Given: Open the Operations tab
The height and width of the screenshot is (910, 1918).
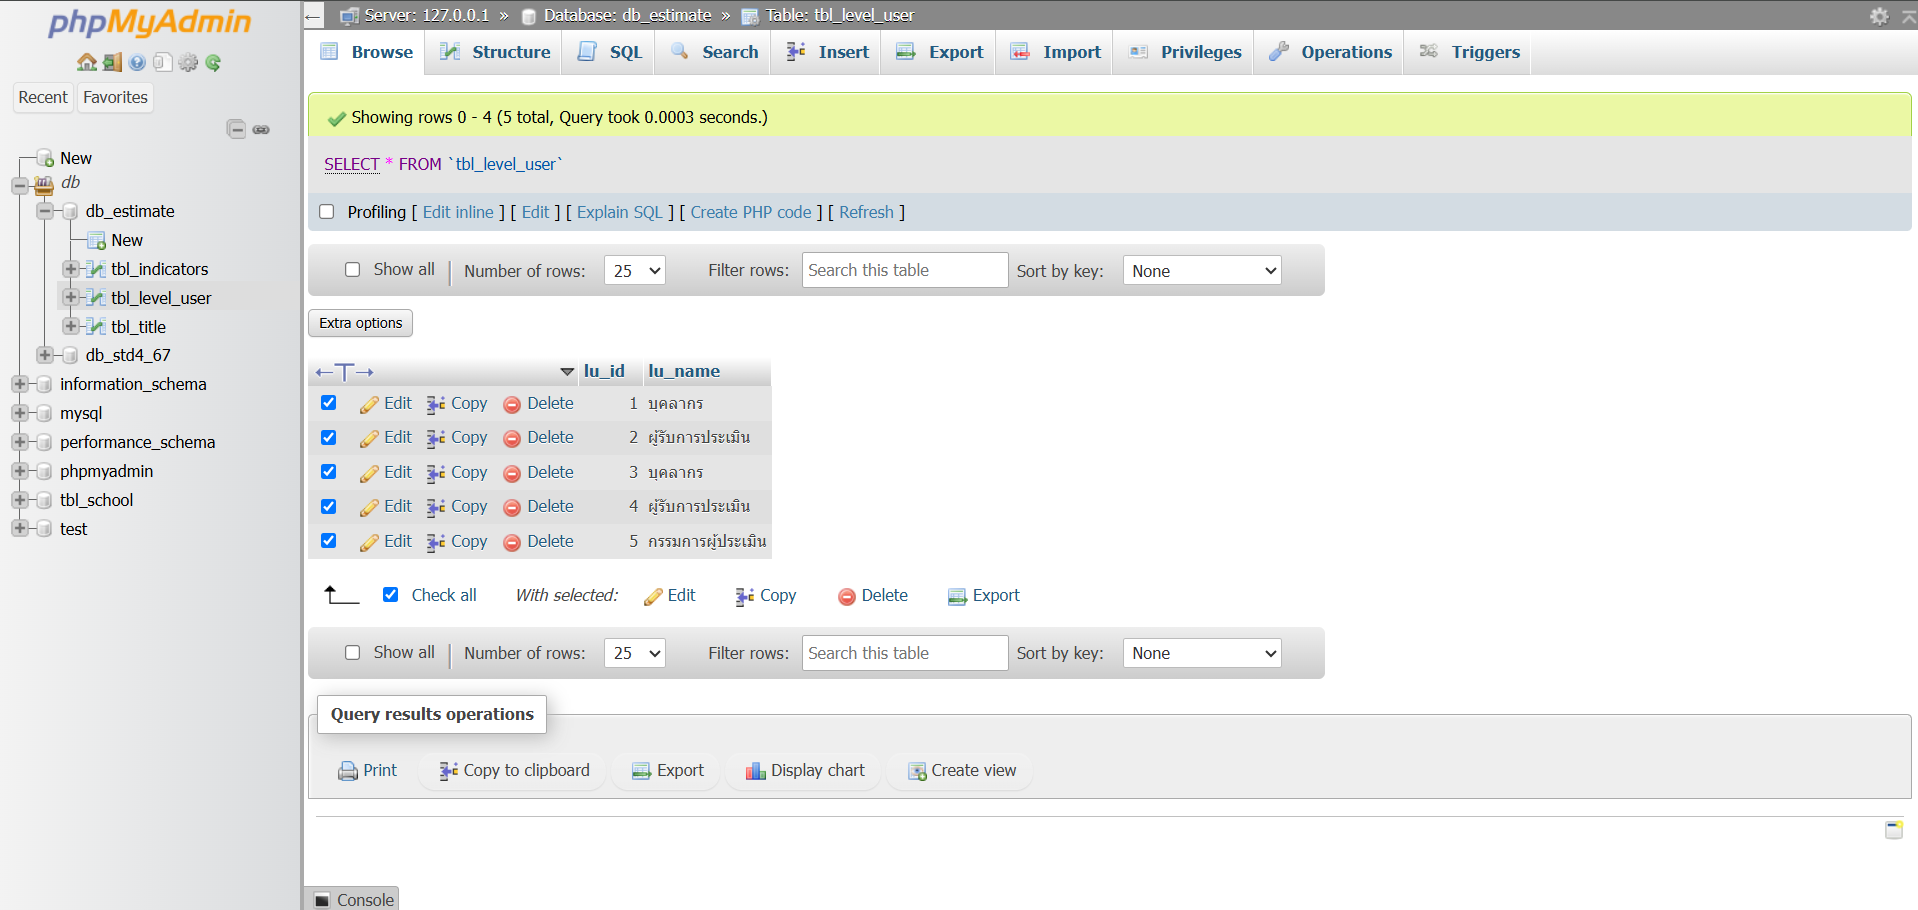Looking at the screenshot, I should tap(1330, 52).
